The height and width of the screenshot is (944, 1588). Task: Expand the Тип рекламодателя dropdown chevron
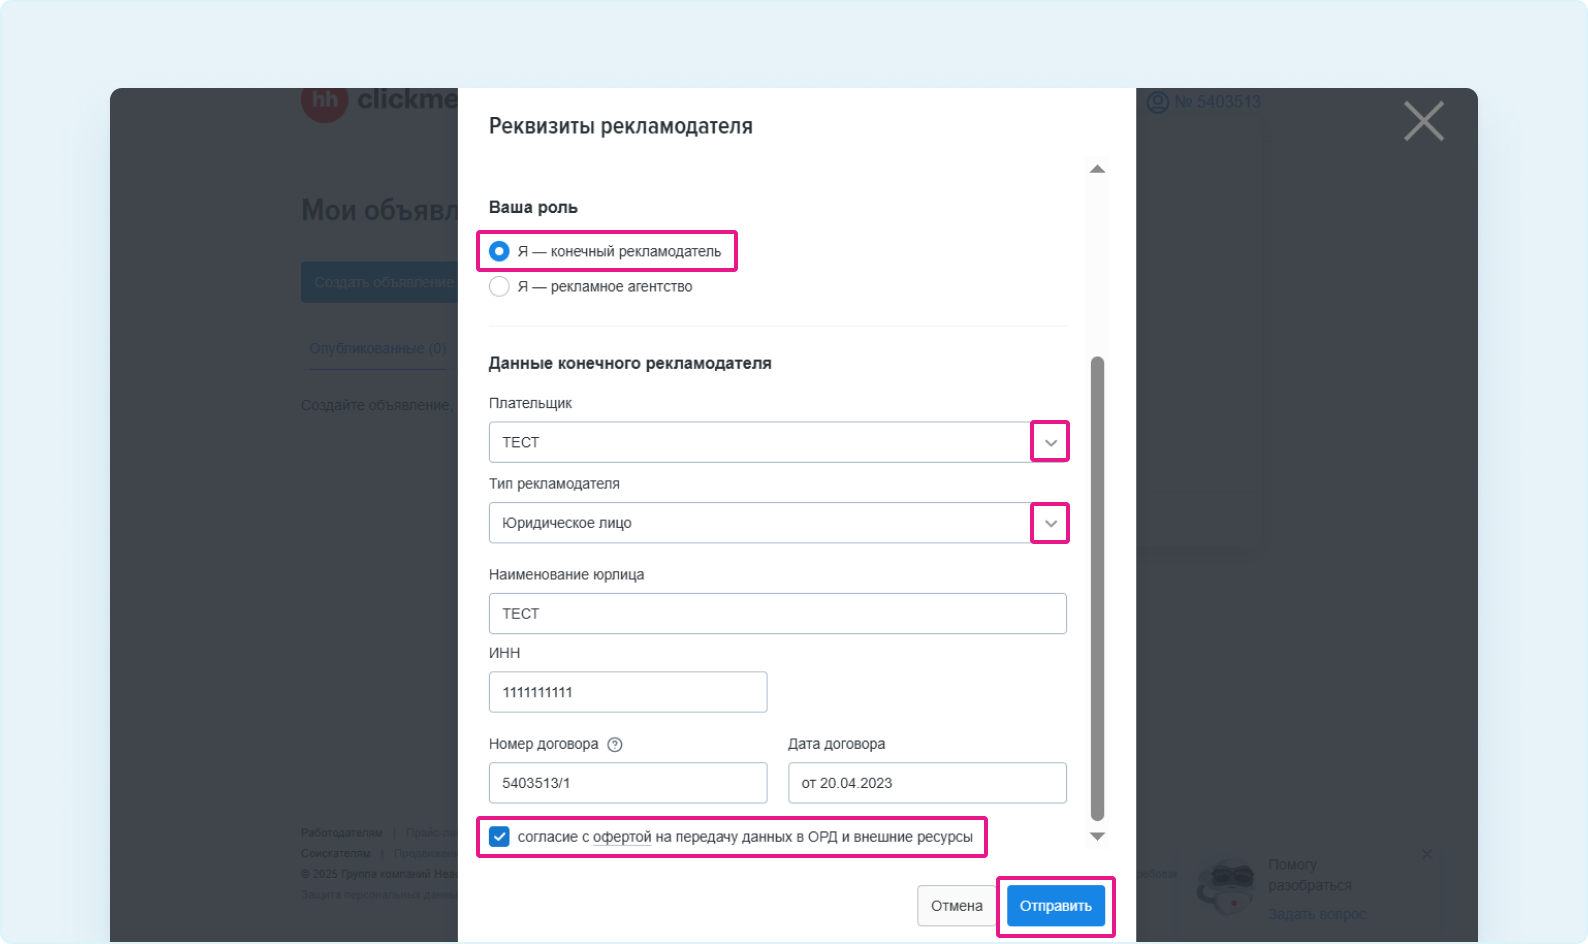(1050, 523)
